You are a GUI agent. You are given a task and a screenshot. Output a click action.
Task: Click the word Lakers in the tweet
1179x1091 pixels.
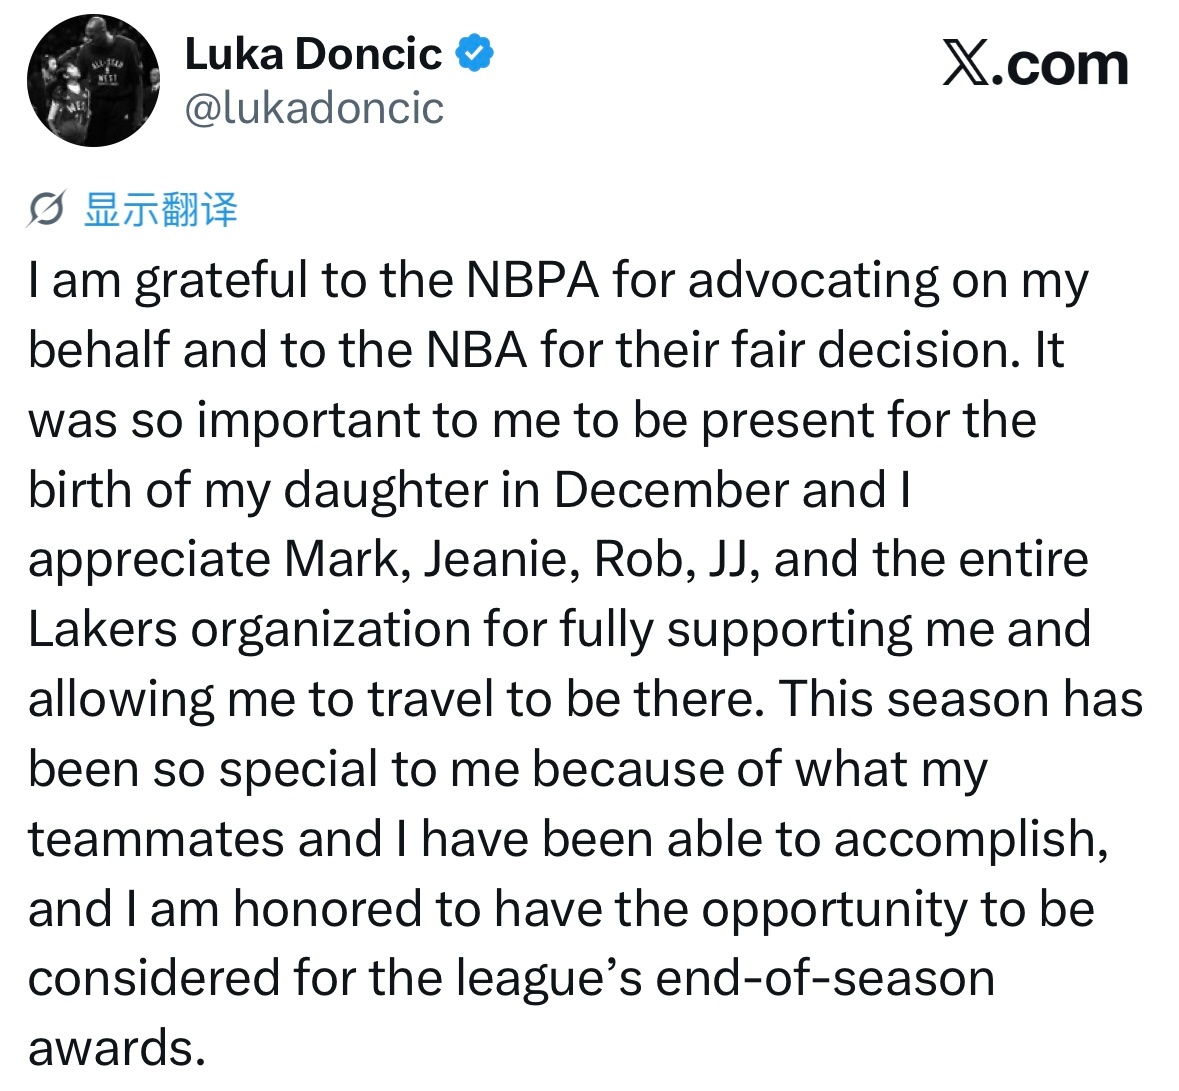102,630
